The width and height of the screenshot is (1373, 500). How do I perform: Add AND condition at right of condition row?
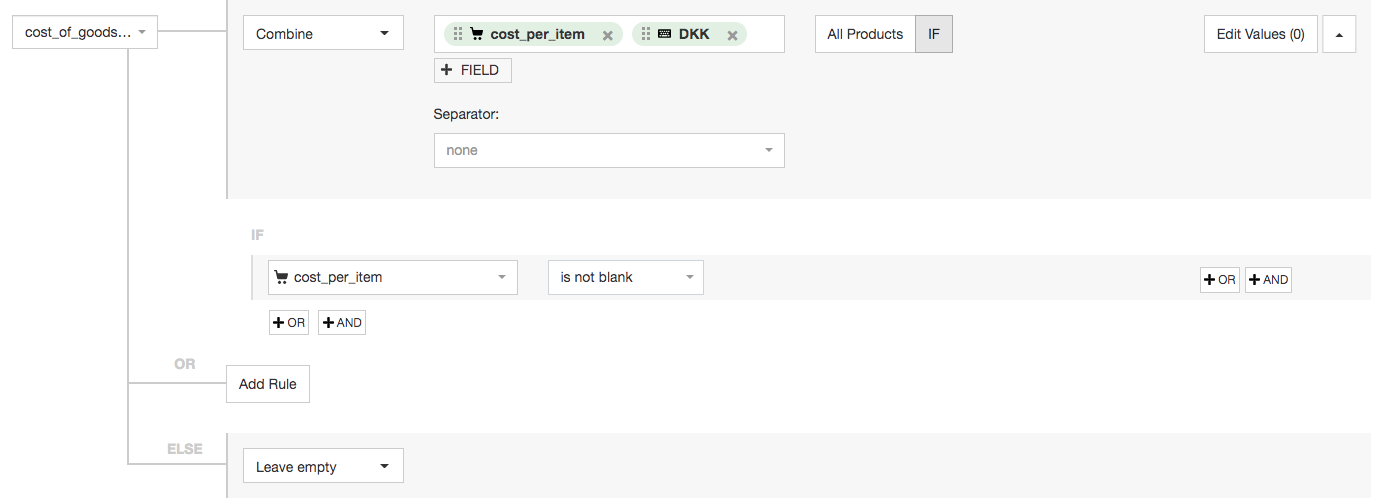click(1268, 280)
